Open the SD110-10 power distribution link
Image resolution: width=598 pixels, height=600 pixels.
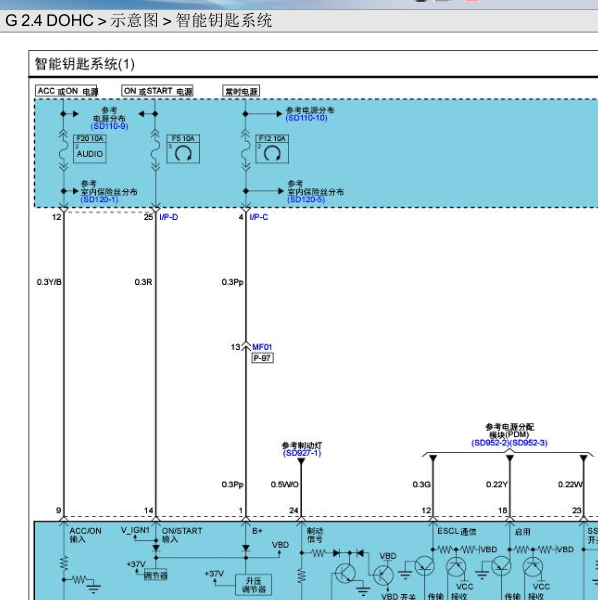click(x=306, y=118)
